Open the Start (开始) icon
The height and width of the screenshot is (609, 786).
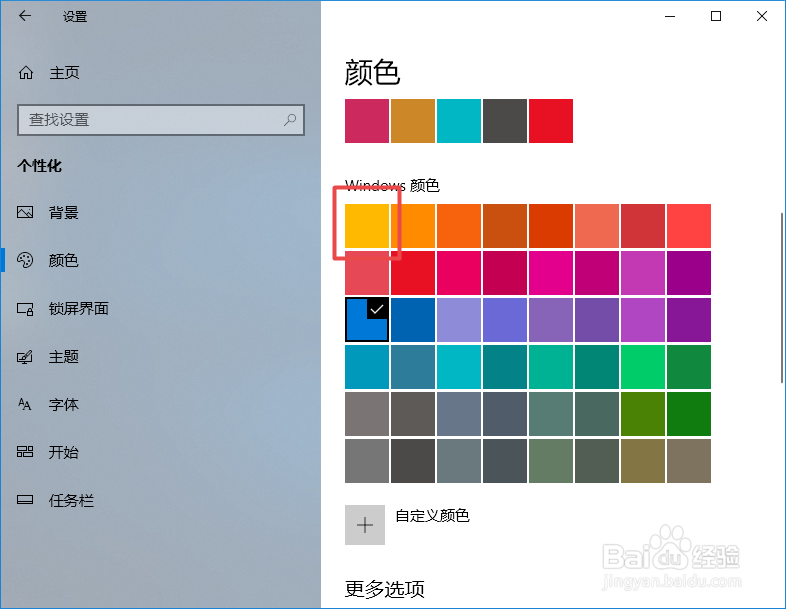[26, 452]
